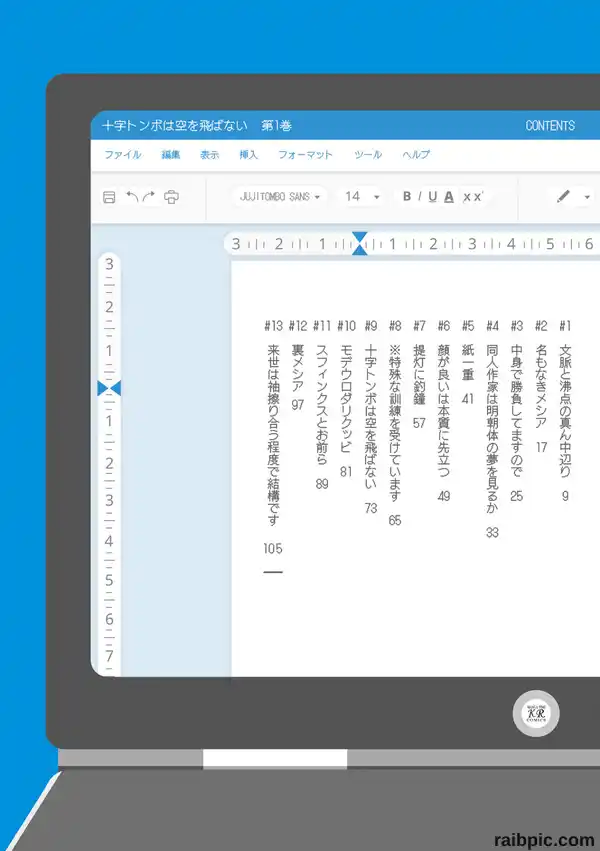Redo the last action
Viewport: 600px width, 851px height.
click(x=149, y=196)
